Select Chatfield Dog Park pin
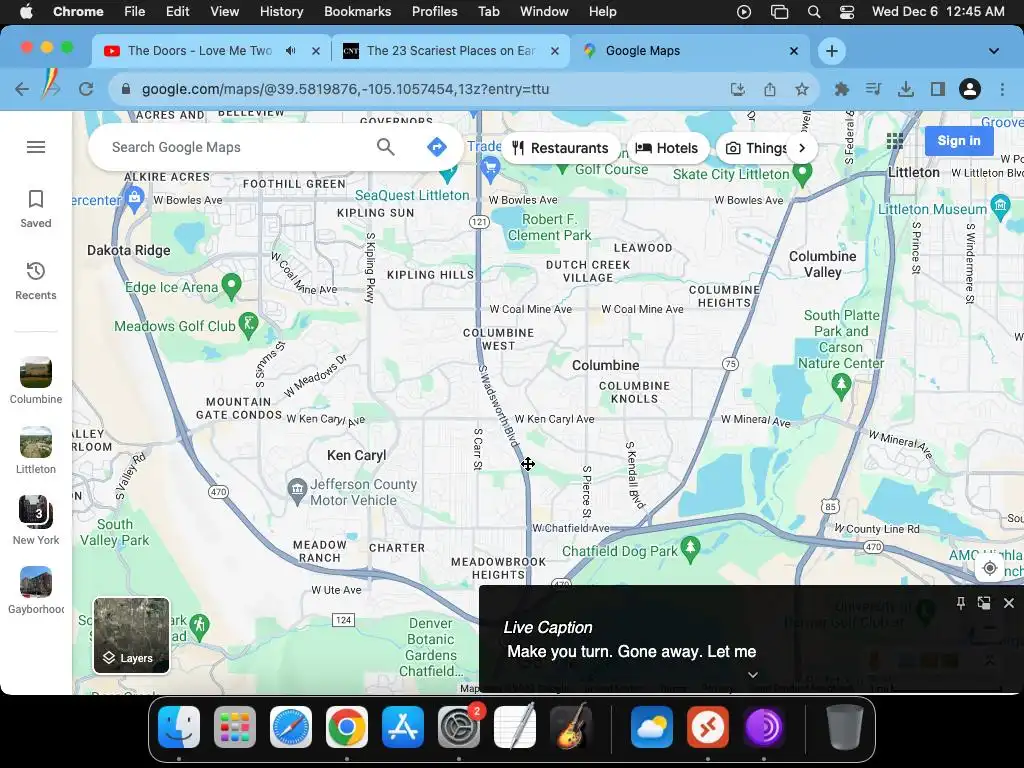This screenshot has height=768, width=1024. pyautogui.click(x=690, y=549)
